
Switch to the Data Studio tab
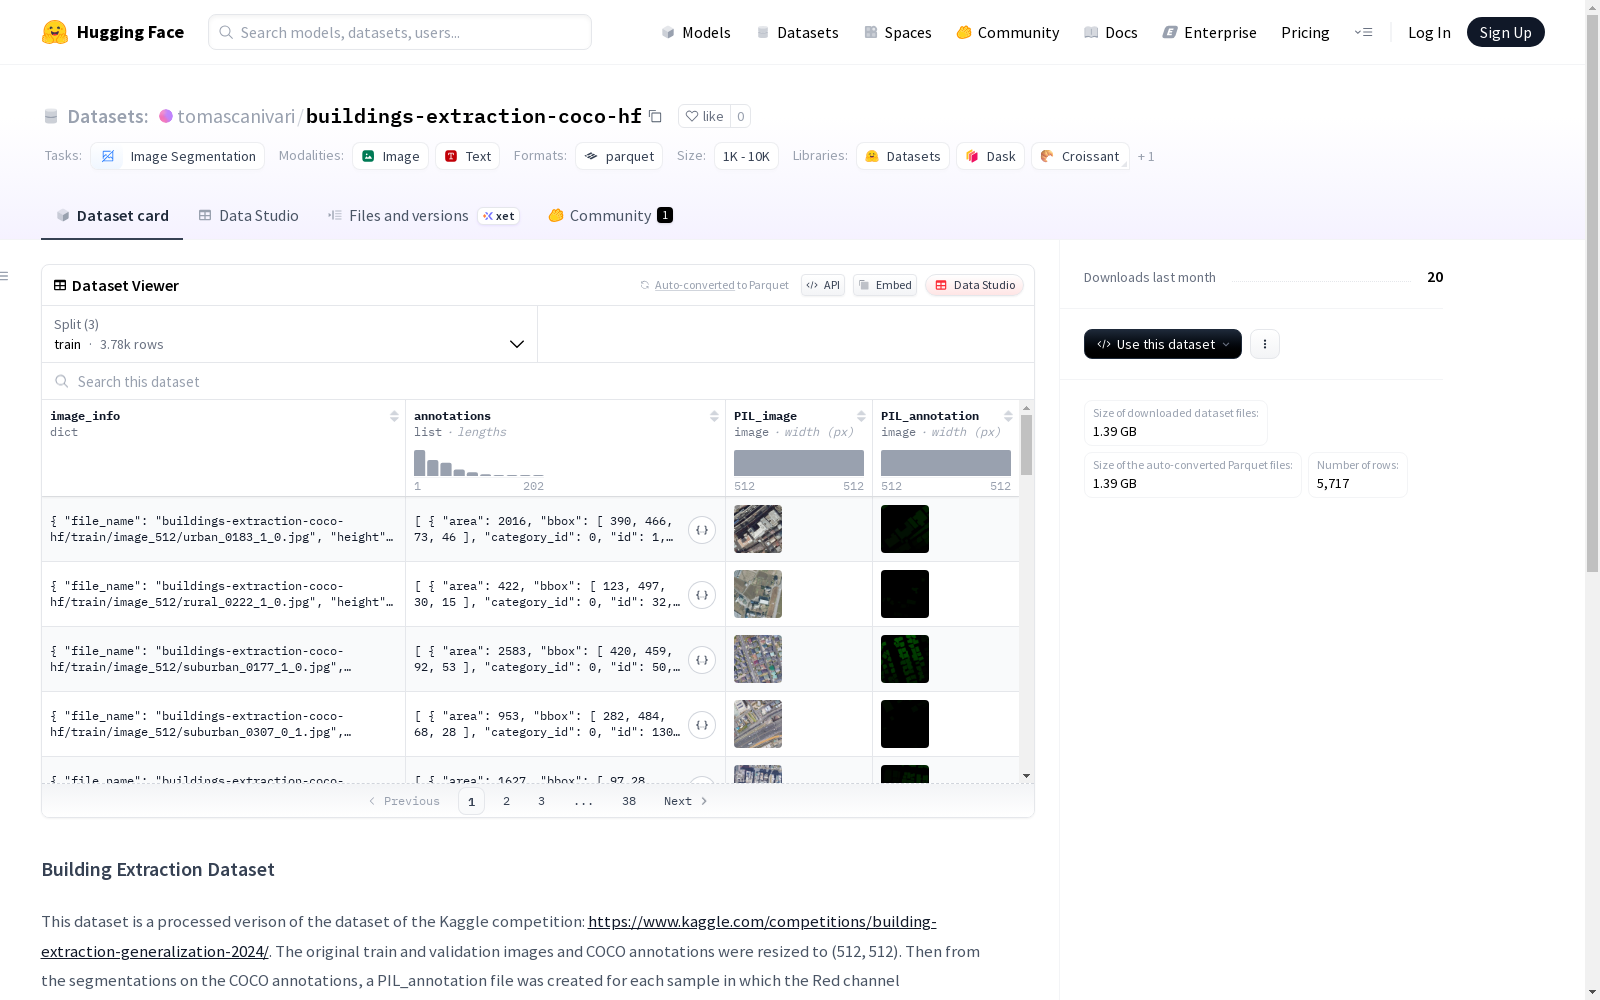[x=248, y=216]
